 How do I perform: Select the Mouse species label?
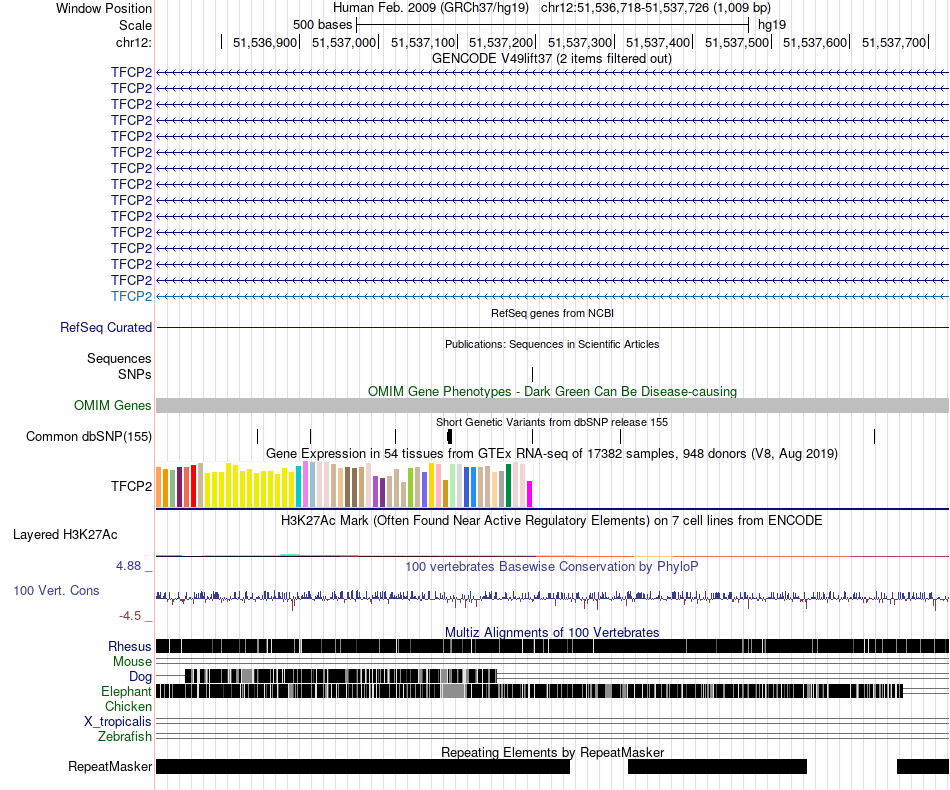[132, 662]
